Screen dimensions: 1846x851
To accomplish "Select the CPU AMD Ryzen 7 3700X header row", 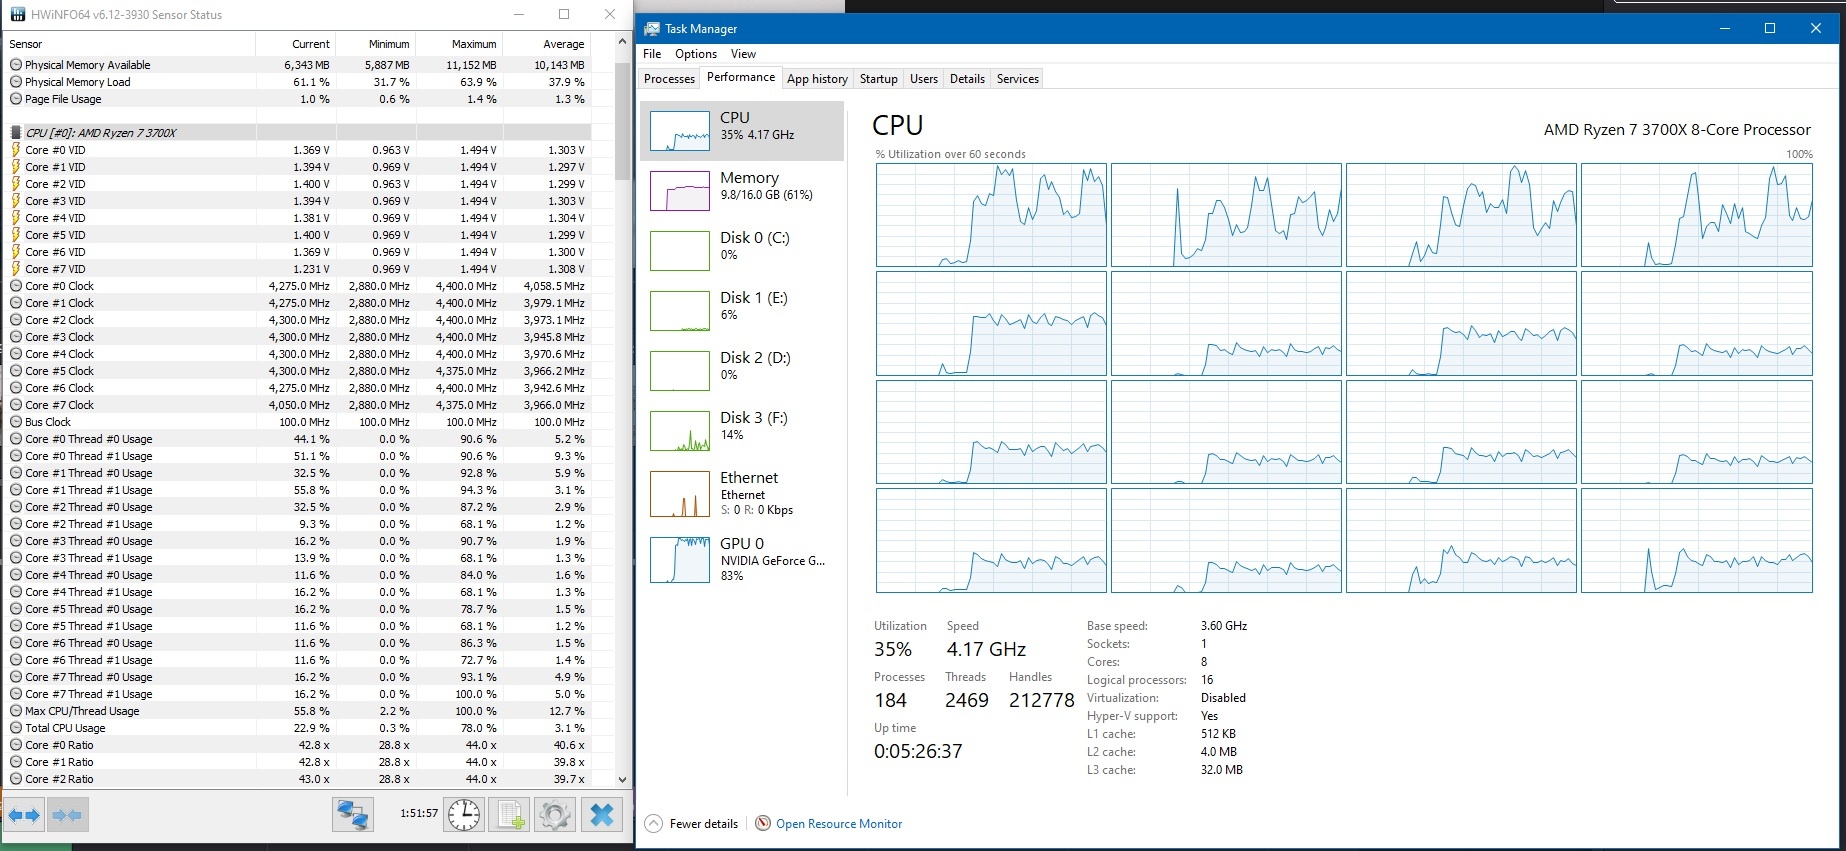I will click(100, 132).
